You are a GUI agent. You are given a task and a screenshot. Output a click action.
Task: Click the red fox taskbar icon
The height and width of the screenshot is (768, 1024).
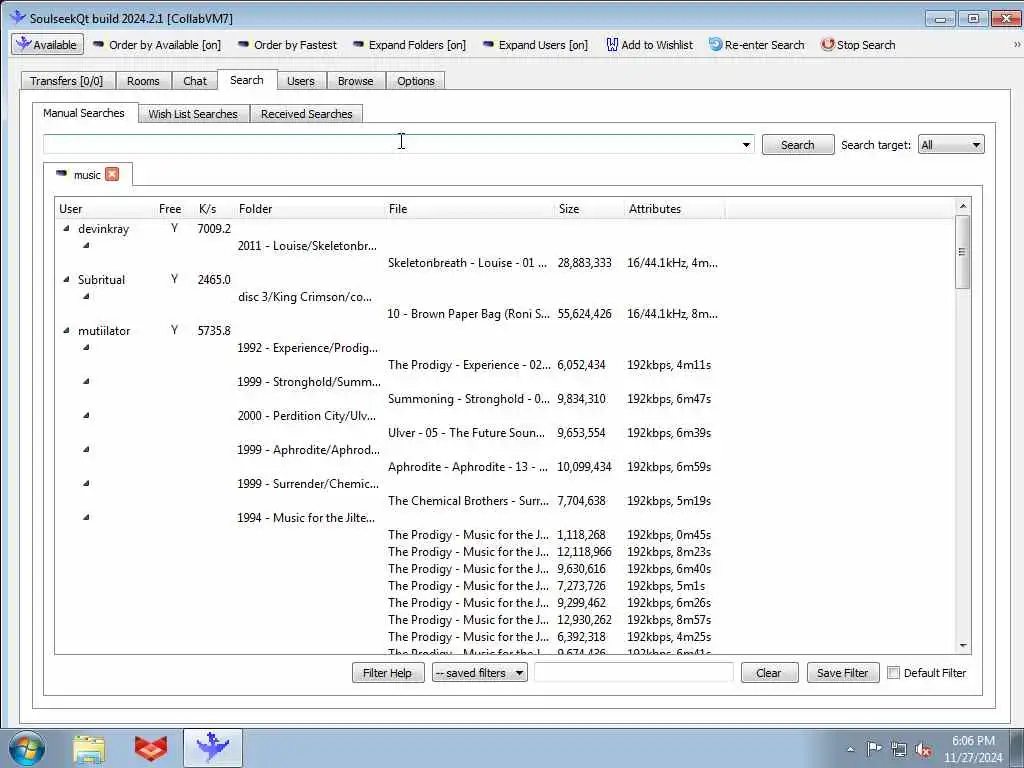click(151, 748)
